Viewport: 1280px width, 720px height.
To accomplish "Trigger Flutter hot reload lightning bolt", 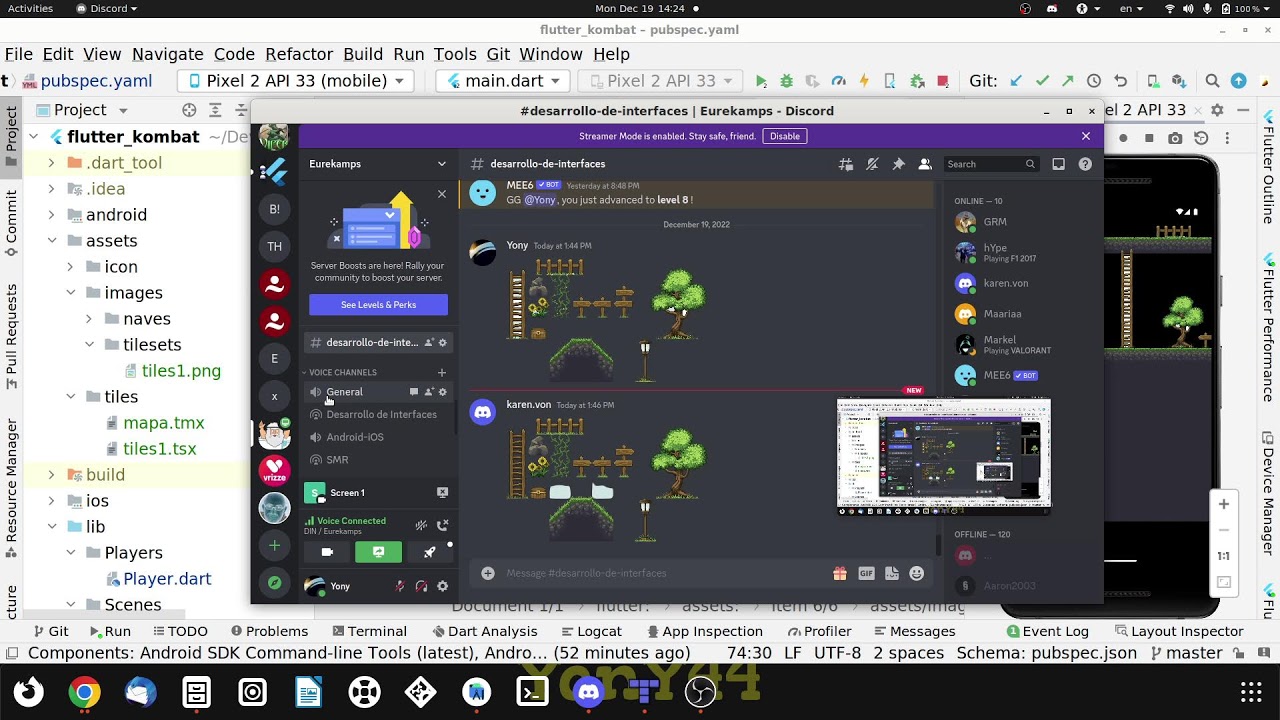I will click(x=864, y=81).
